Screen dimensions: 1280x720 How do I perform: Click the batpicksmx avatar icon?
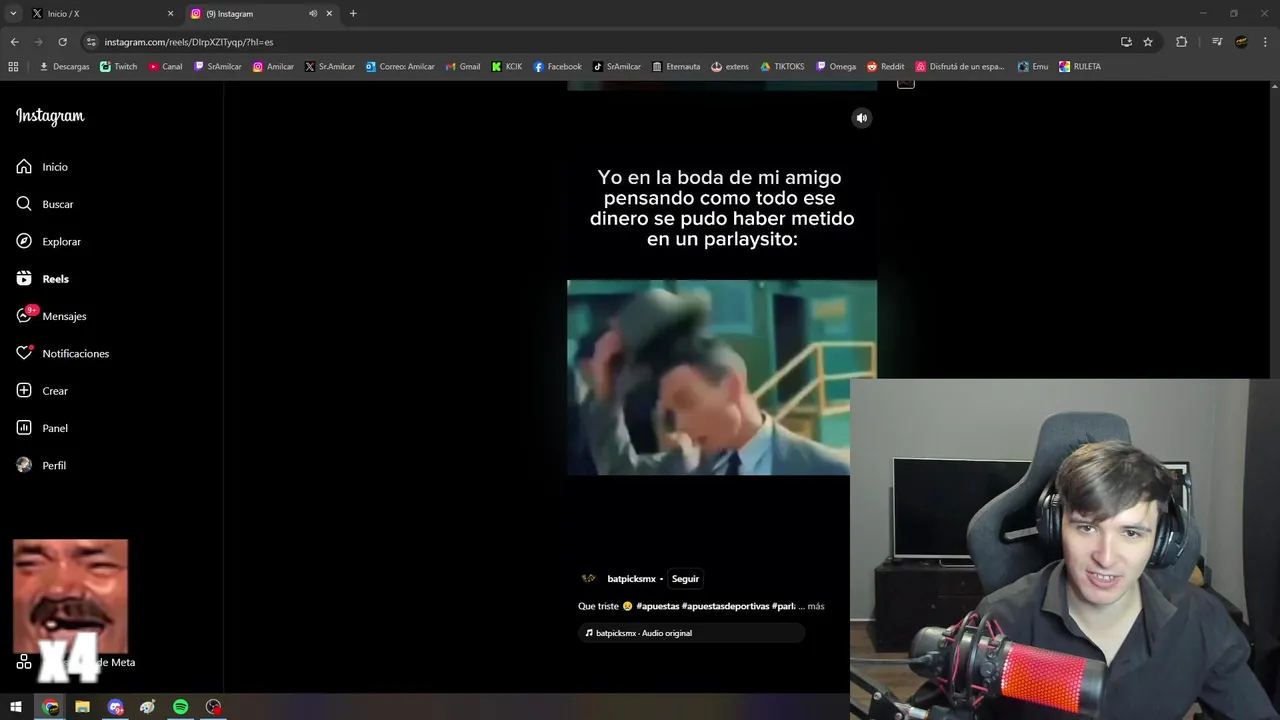pos(589,579)
